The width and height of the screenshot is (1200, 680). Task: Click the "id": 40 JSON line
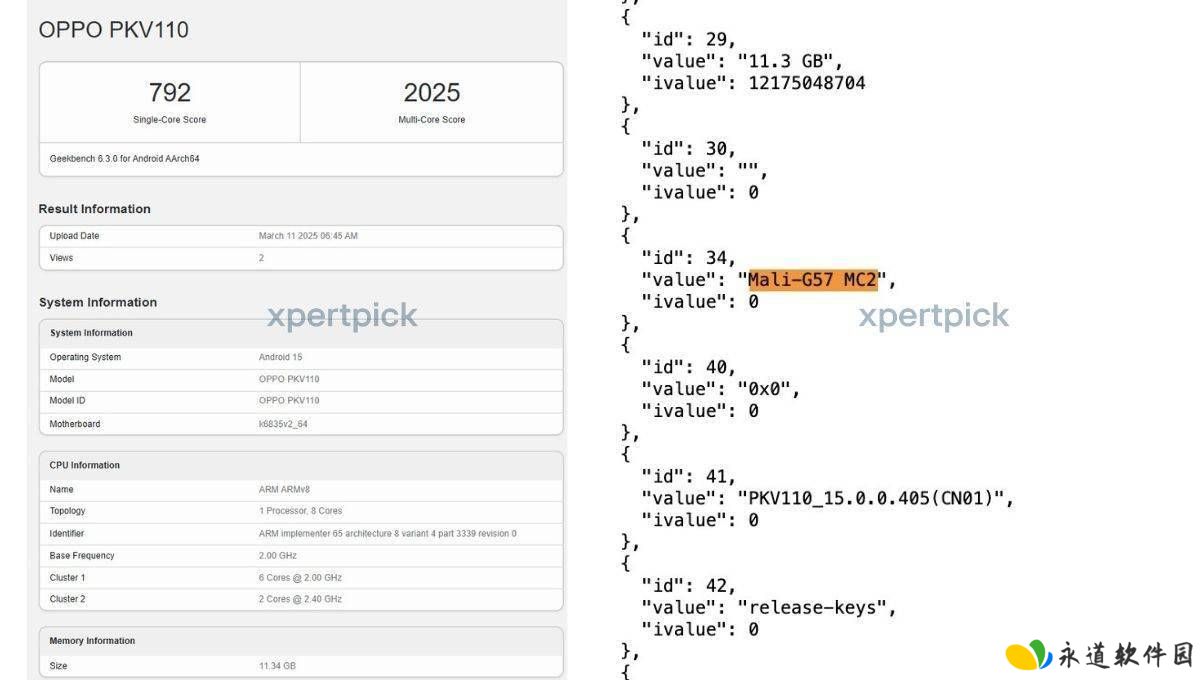pos(689,367)
